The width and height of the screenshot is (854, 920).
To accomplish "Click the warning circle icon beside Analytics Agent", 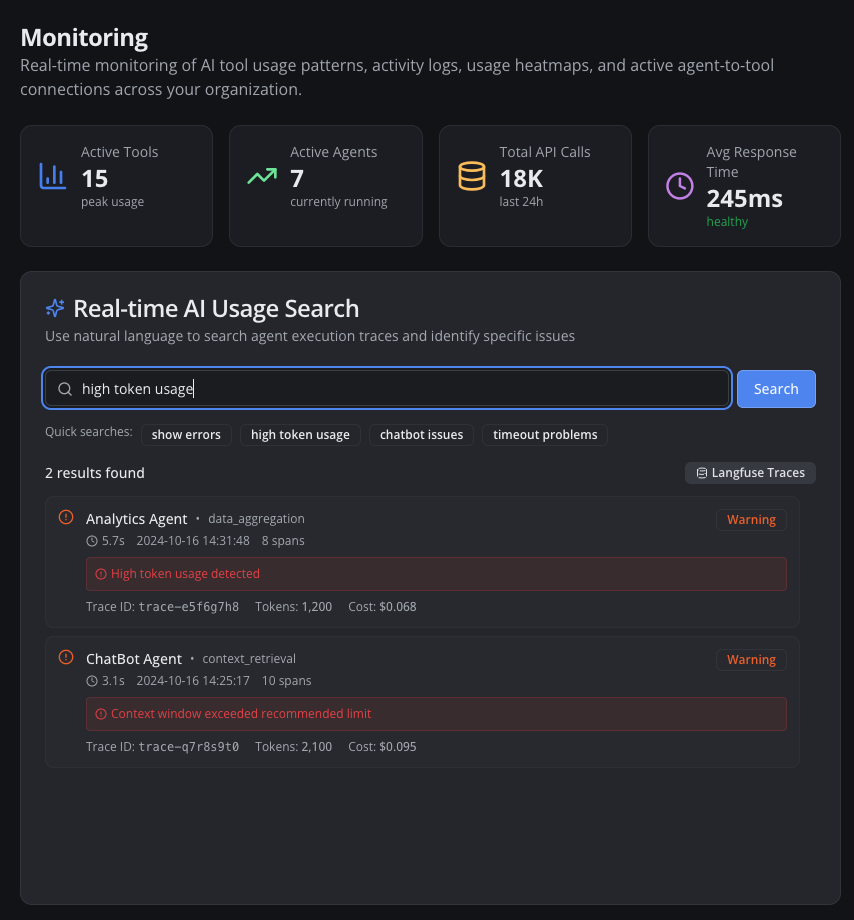I will (65, 517).
